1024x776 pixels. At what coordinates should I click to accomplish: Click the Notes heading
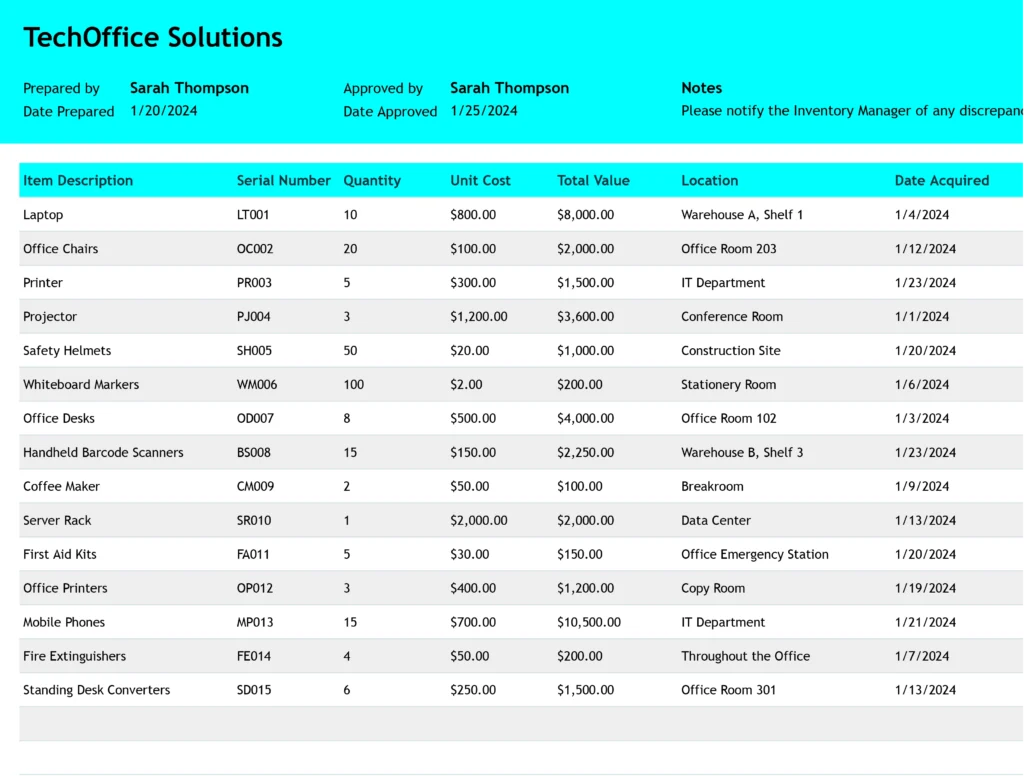pyautogui.click(x=701, y=88)
